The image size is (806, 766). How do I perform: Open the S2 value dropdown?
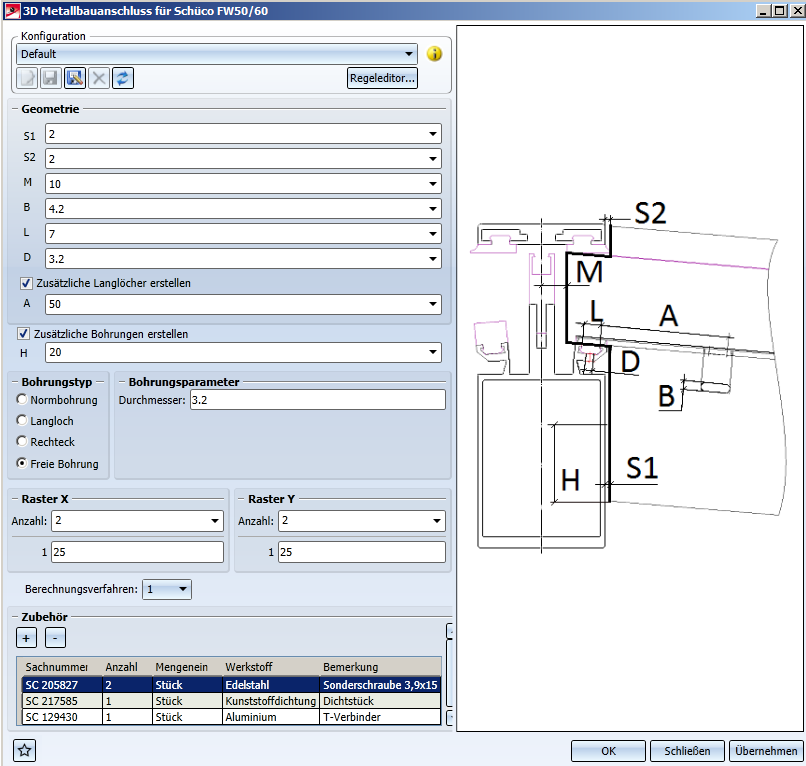(x=433, y=159)
